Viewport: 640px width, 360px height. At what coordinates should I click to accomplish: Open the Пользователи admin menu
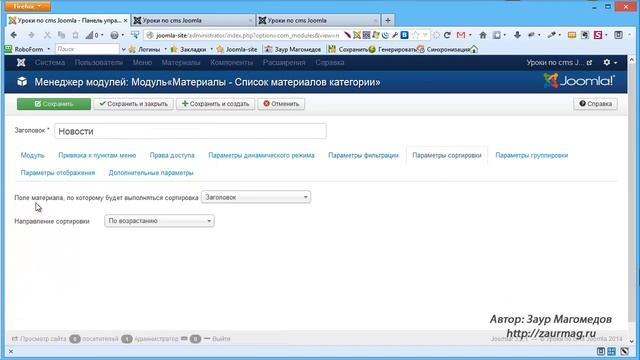[x=99, y=62]
